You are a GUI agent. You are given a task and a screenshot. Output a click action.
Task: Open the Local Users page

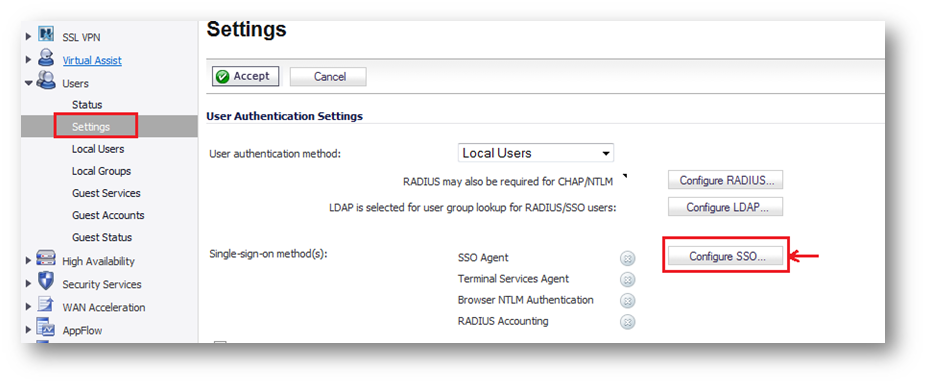tap(98, 149)
